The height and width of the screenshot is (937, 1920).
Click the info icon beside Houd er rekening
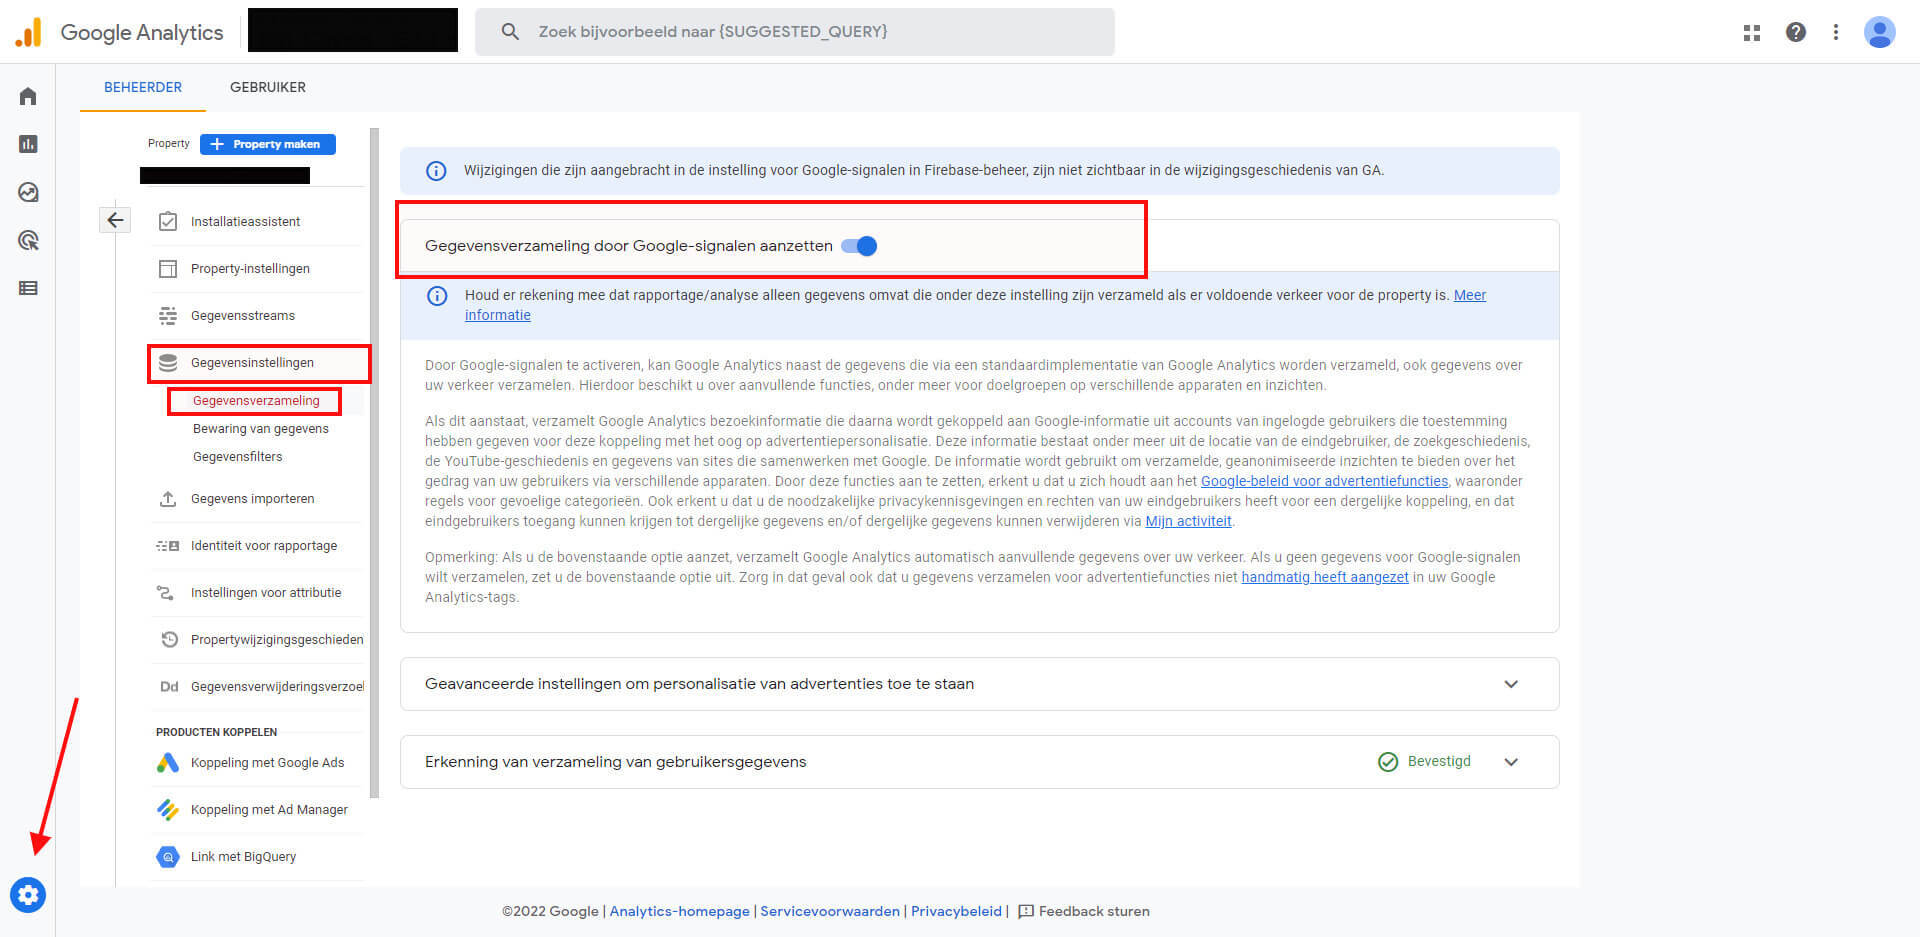pos(437,296)
